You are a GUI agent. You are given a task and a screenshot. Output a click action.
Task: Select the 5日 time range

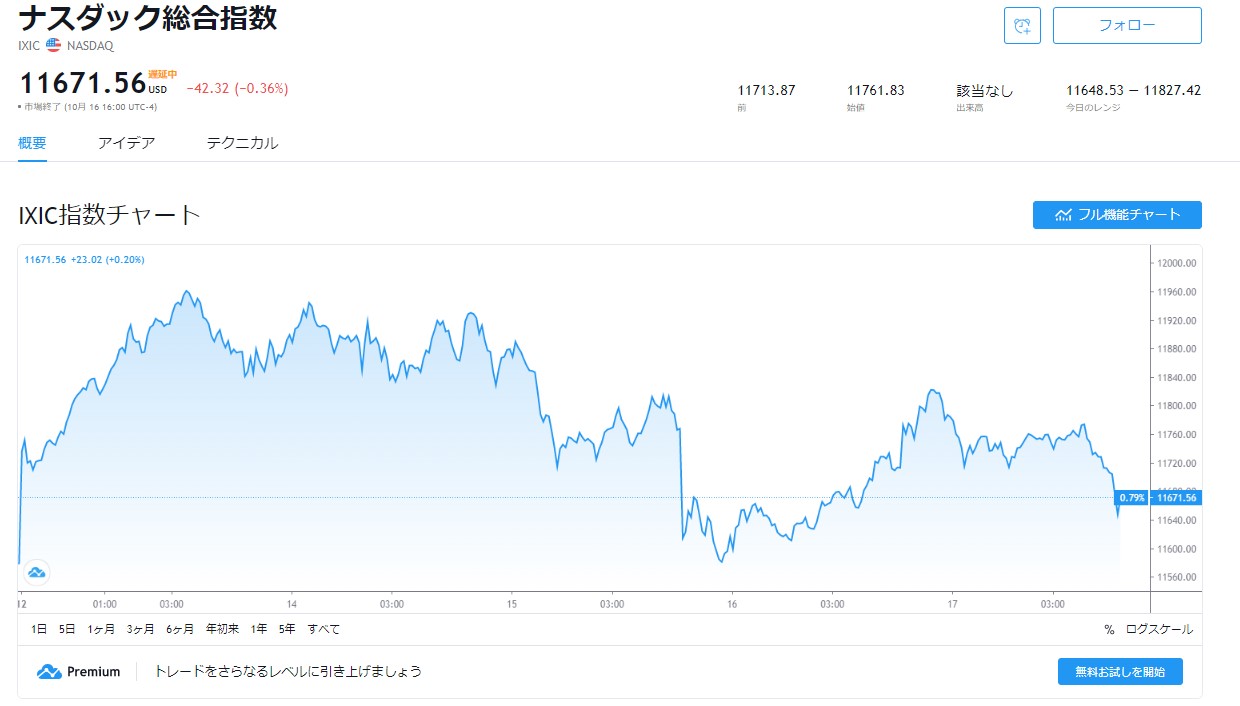67,629
